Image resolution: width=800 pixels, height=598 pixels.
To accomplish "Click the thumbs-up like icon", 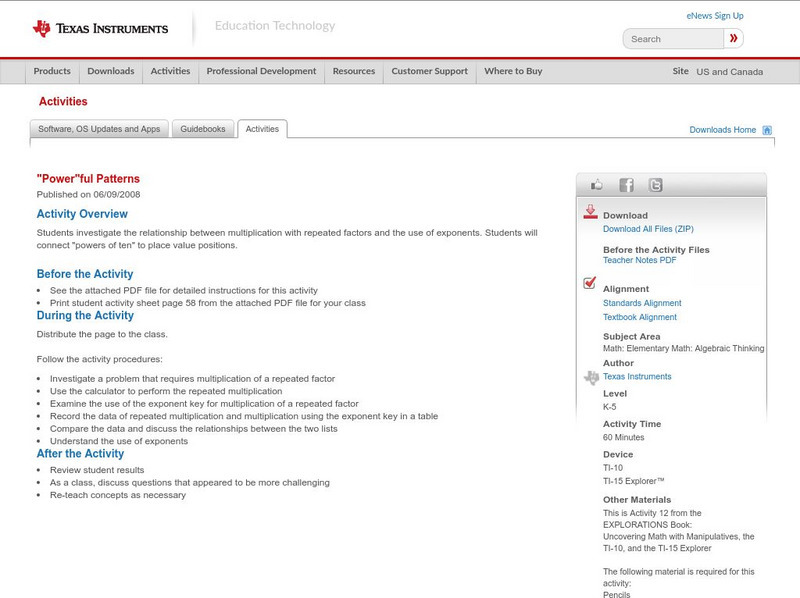I will [x=596, y=185].
